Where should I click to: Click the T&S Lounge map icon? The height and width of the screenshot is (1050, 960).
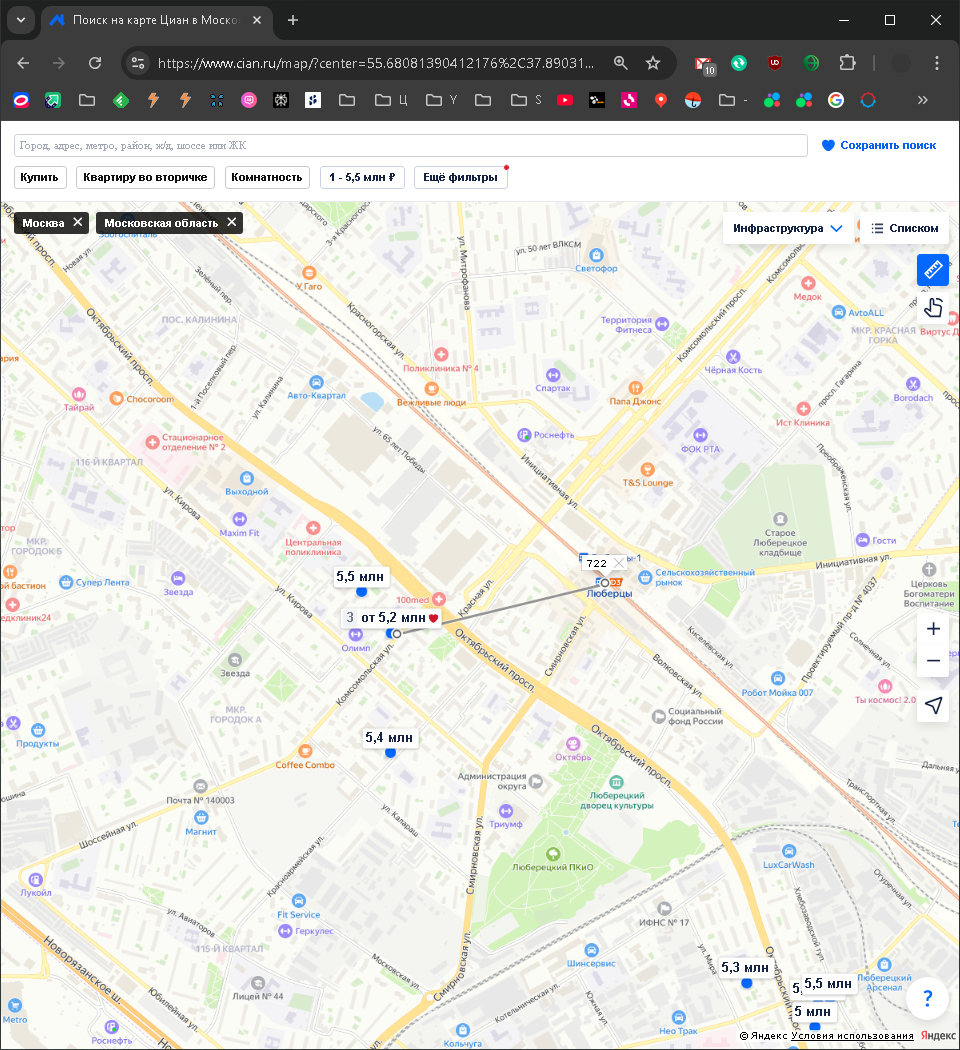coord(647,469)
